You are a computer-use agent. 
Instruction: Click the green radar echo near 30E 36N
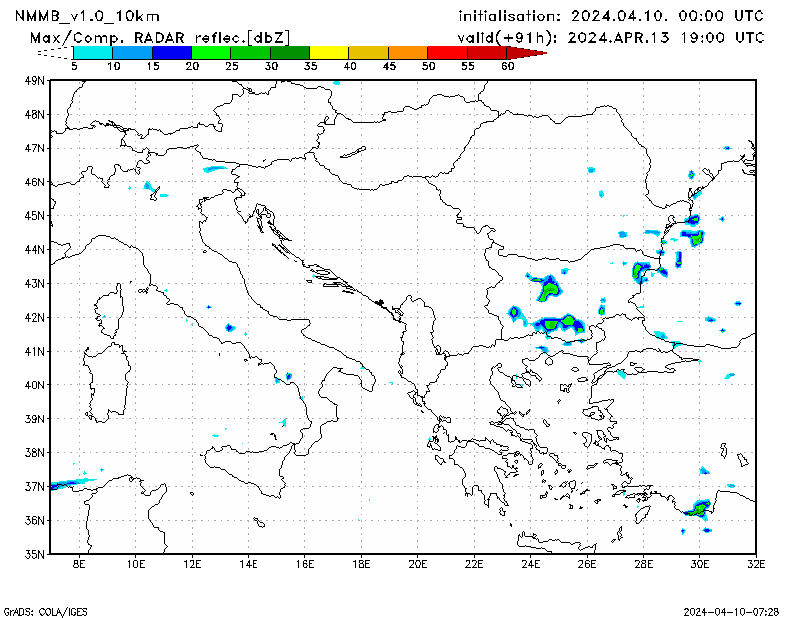point(696,510)
